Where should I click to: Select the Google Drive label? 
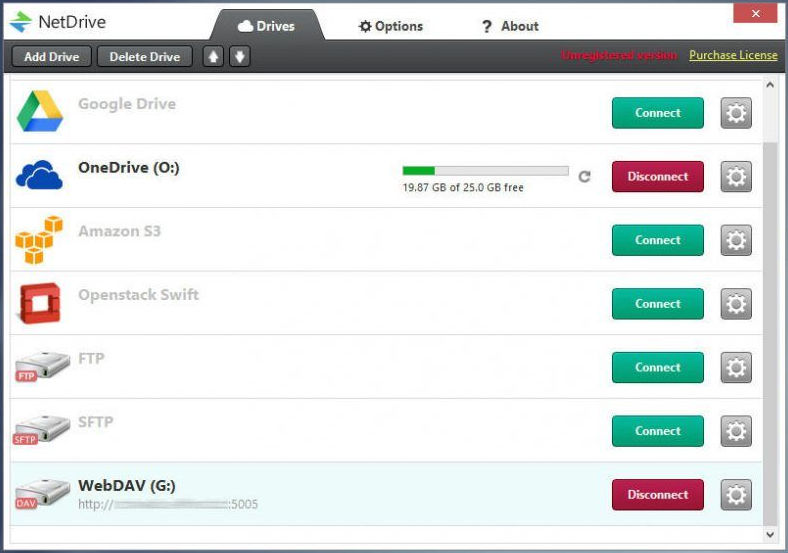127,104
